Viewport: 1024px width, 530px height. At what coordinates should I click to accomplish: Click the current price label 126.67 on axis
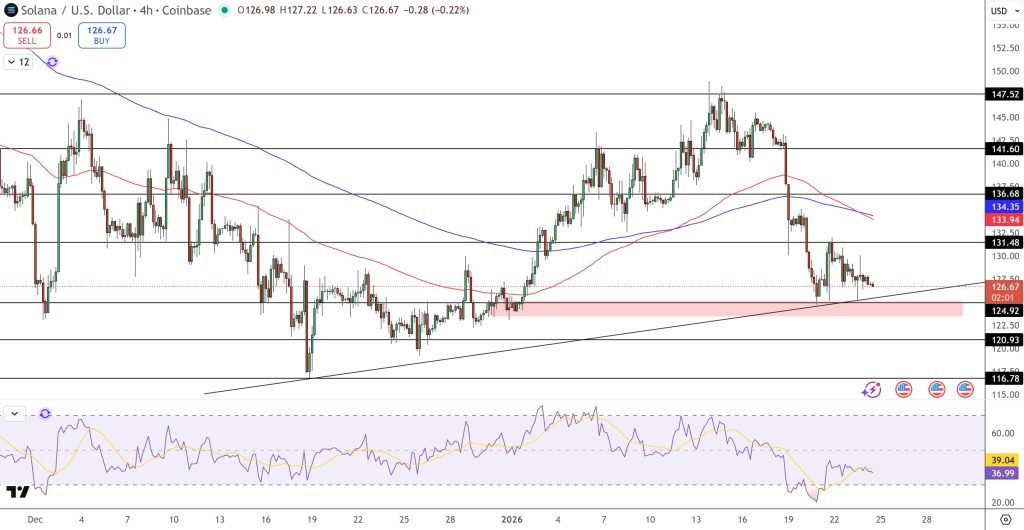1004,286
